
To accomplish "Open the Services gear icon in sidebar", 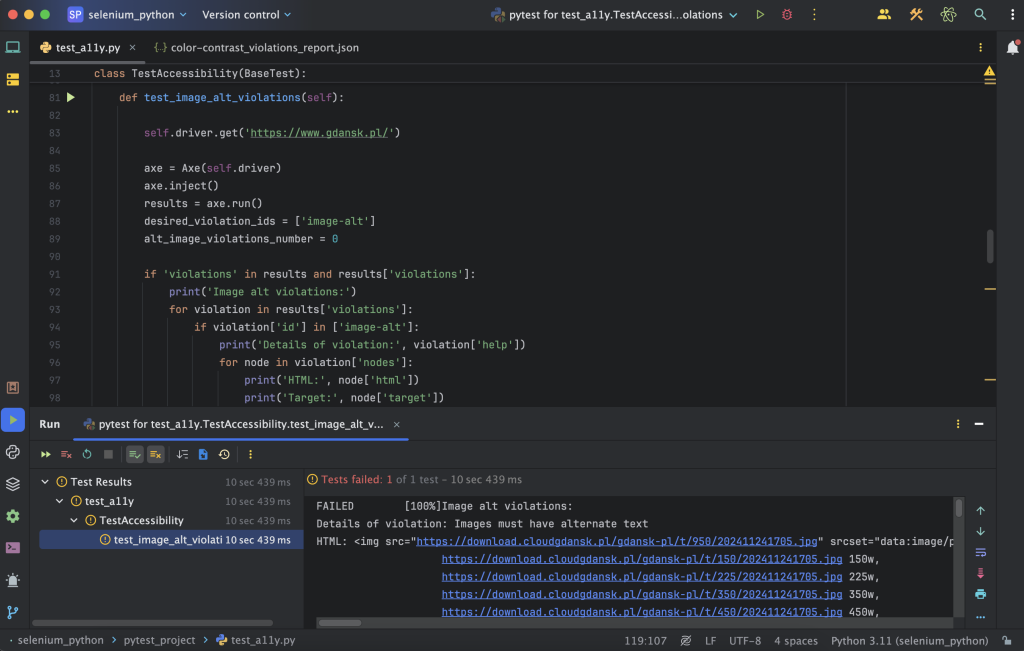I will pyautogui.click(x=13, y=516).
